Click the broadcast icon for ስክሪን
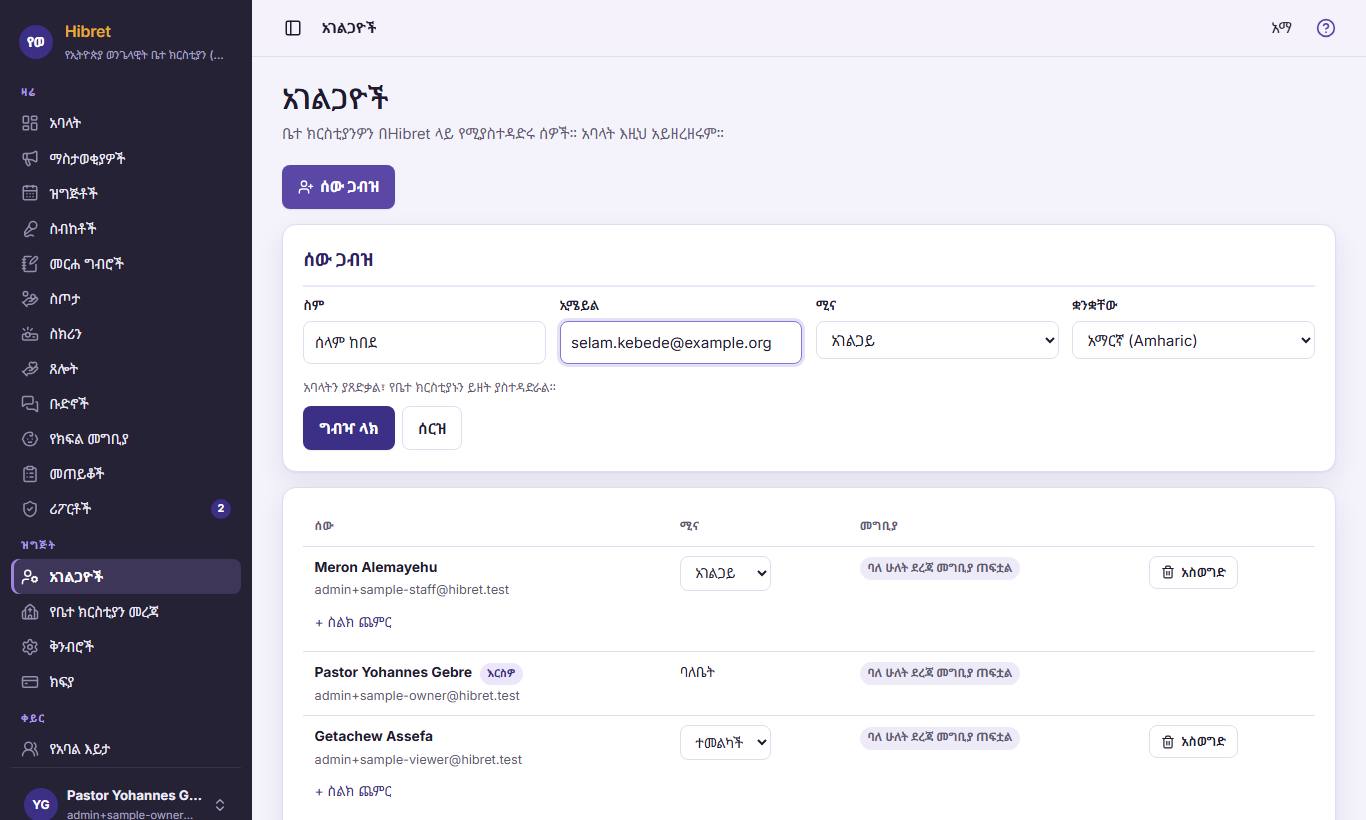Image resolution: width=1366 pixels, height=820 pixels. click(30, 334)
